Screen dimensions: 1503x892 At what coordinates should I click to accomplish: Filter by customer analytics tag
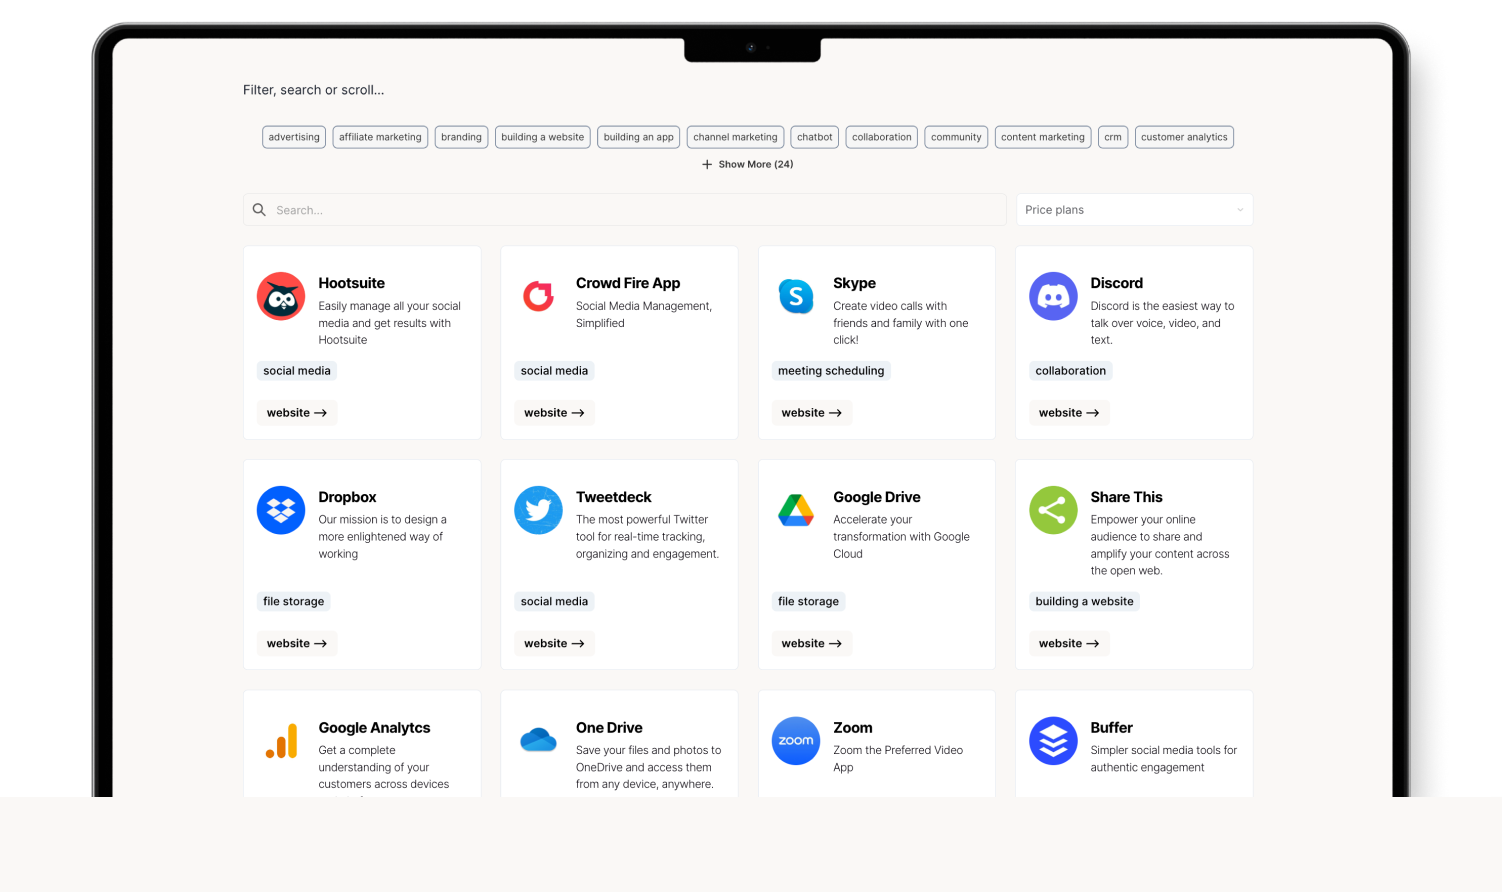click(1184, 137)
